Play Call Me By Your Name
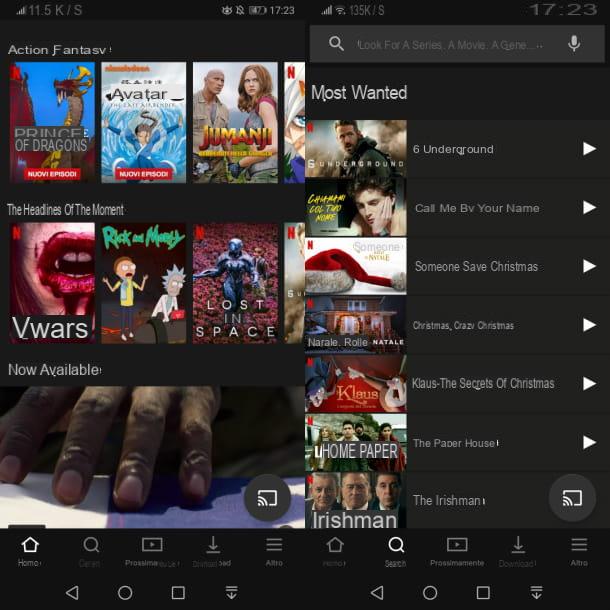 click(x=589, y=207)
